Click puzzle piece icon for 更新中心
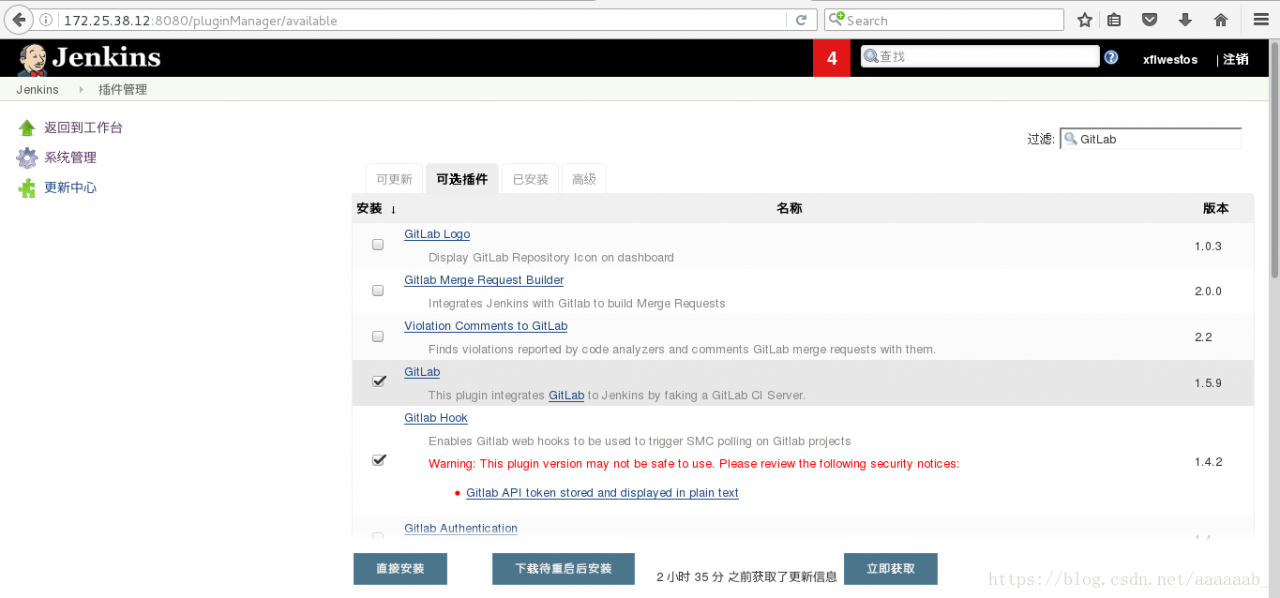Viewport: 1280px width, 598px height. (x=27, y=188)
